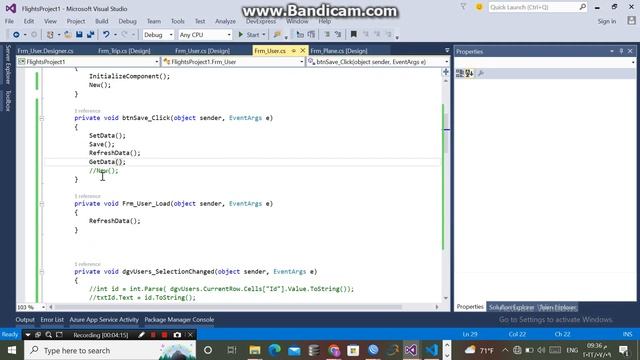Click the uncomment lines toolbar icon
The image size is (640, 360).
338,35
